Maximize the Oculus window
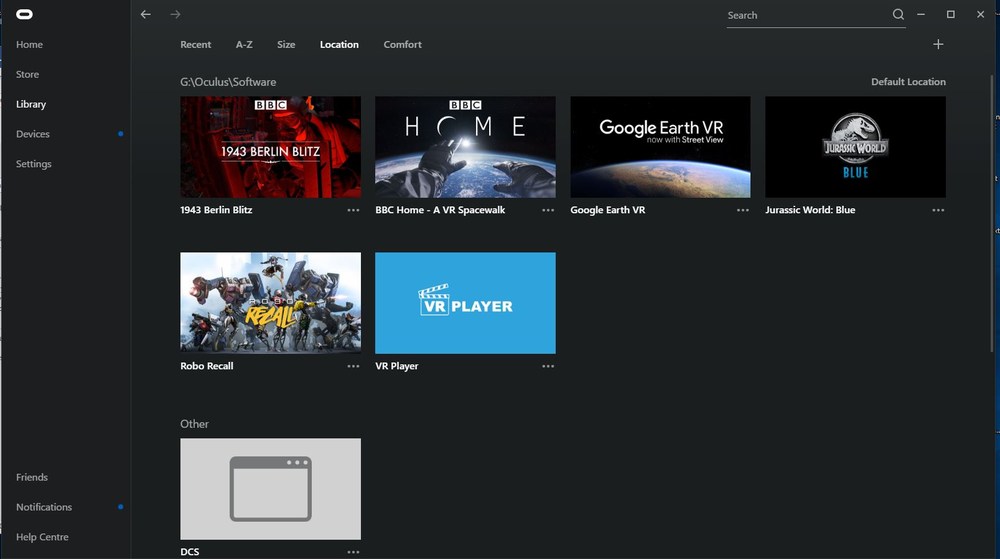 coord(950,14)
